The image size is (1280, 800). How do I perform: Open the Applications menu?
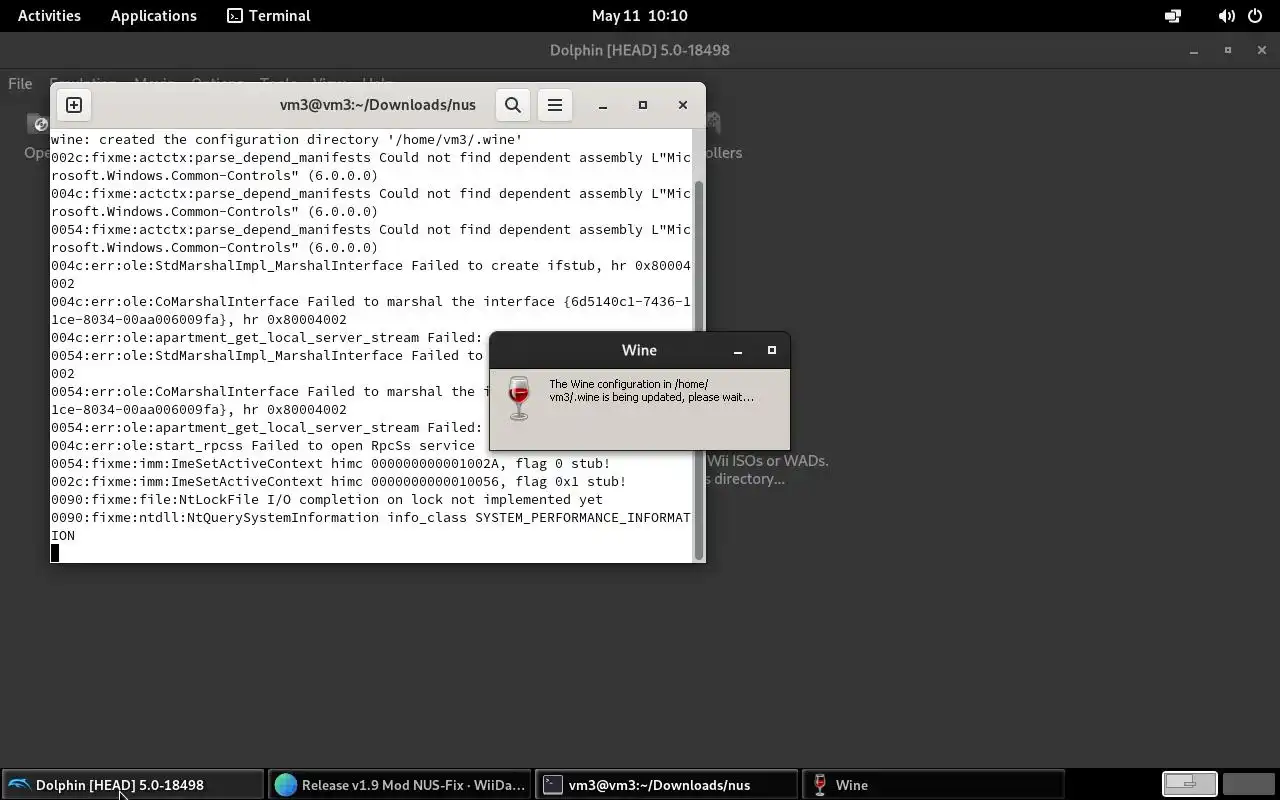click(154, 16)
